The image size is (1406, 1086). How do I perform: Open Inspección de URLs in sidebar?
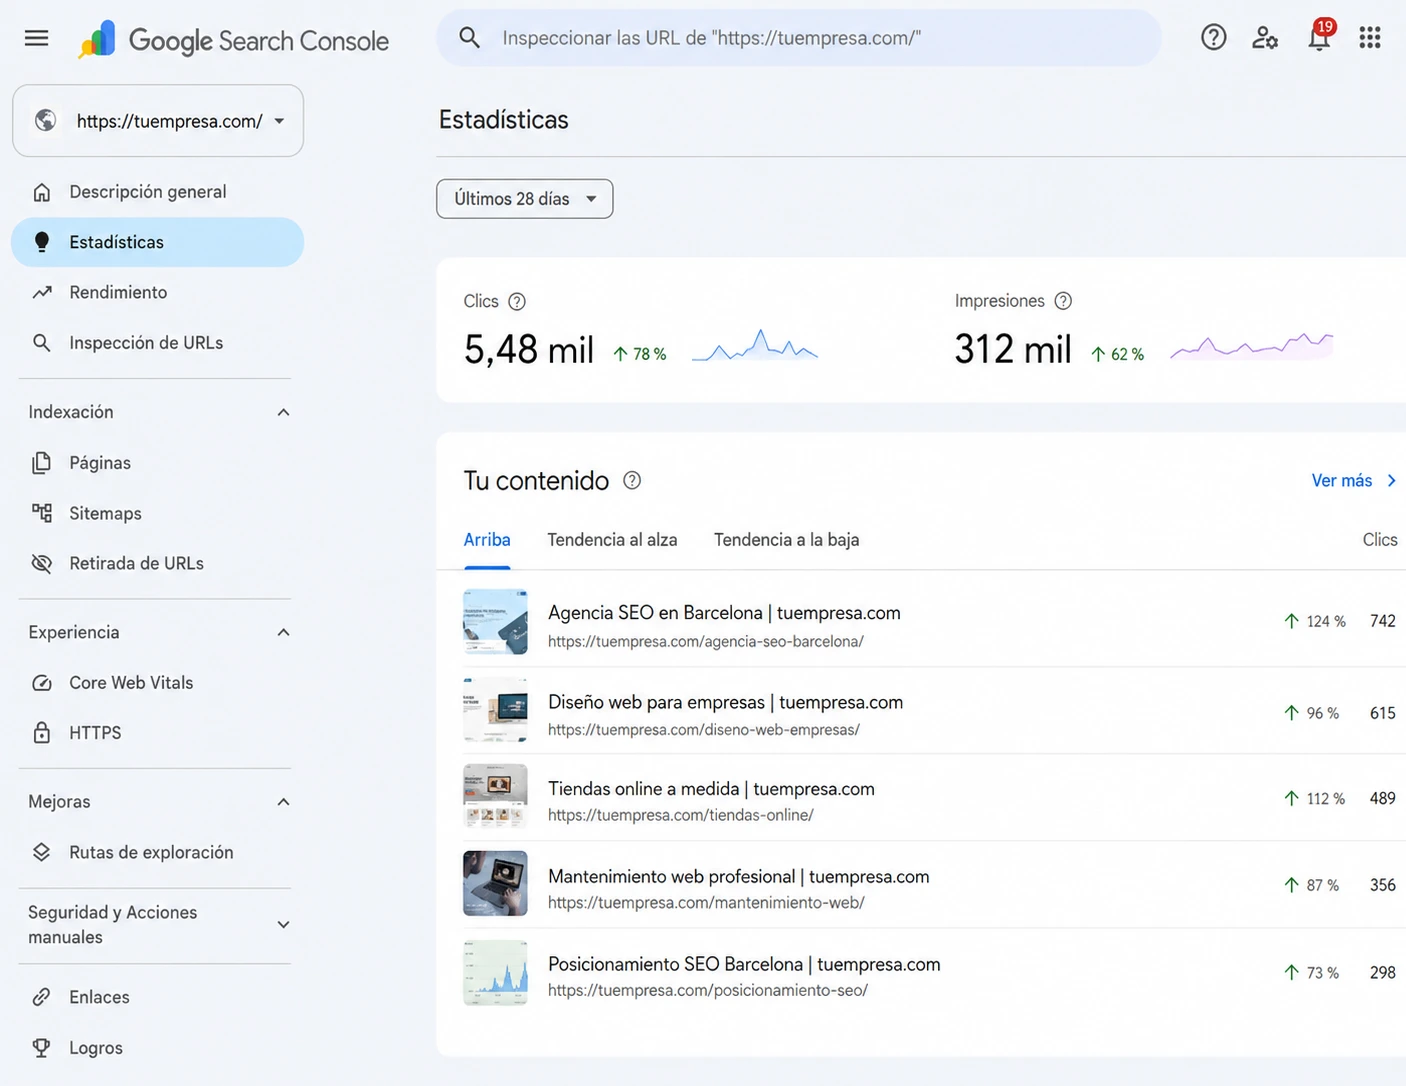[157, 343]
